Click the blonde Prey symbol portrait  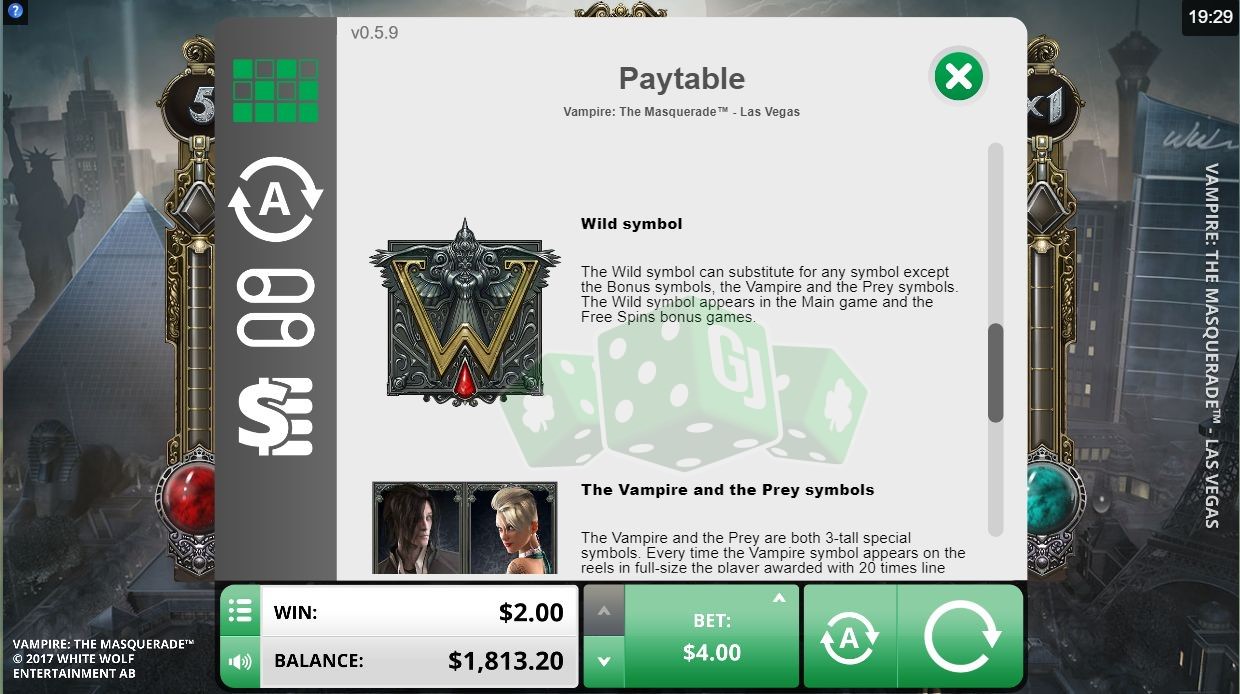click(x=511, y=529)
